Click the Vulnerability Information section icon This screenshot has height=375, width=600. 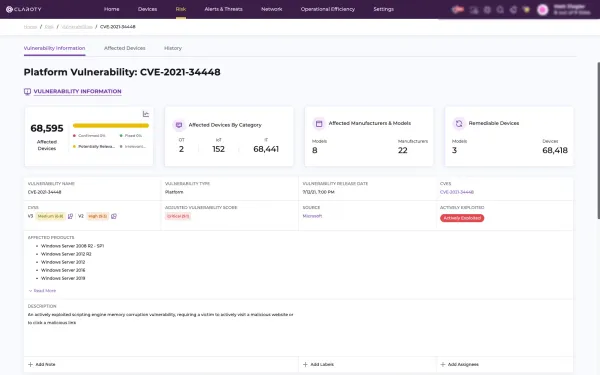pos(27,91)
